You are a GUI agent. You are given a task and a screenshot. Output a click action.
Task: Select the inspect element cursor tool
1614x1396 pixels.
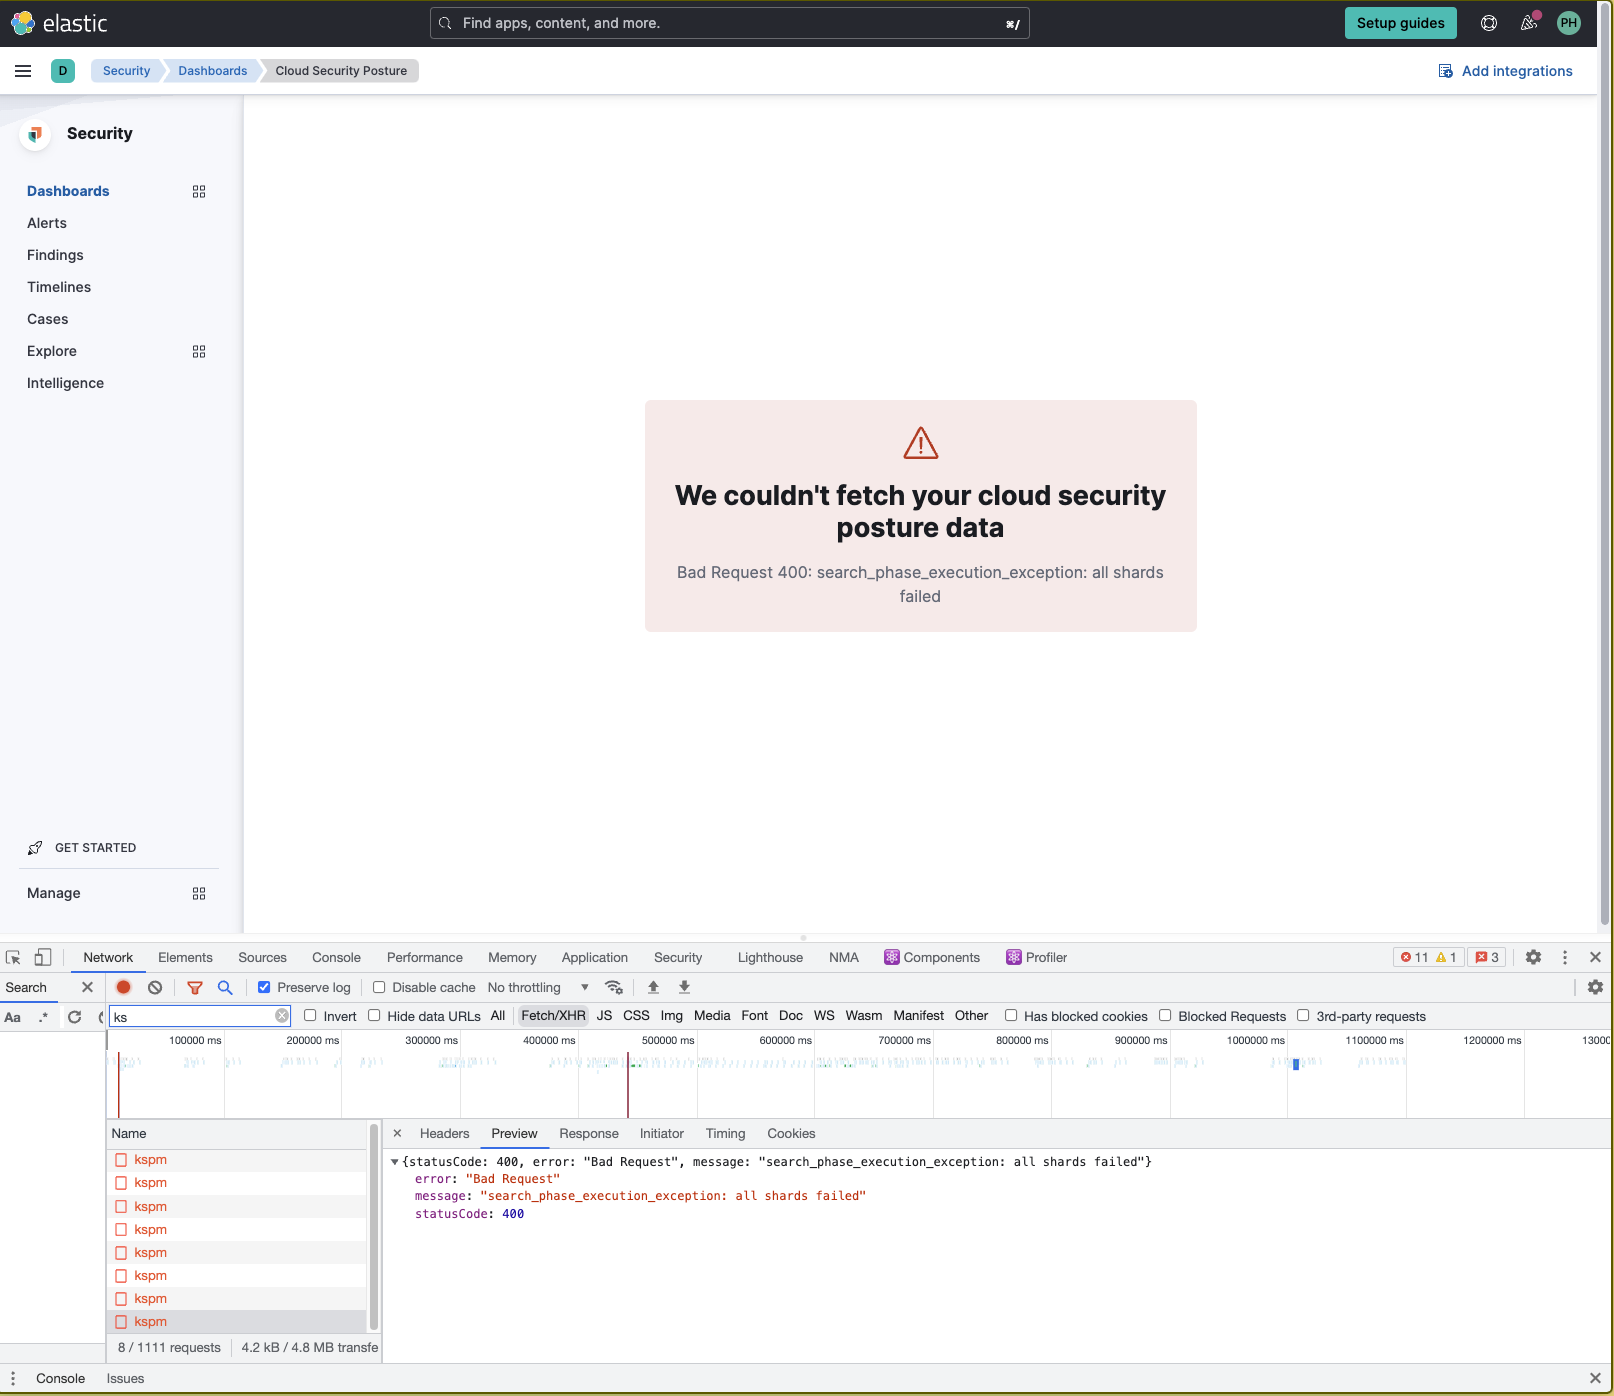13,957
